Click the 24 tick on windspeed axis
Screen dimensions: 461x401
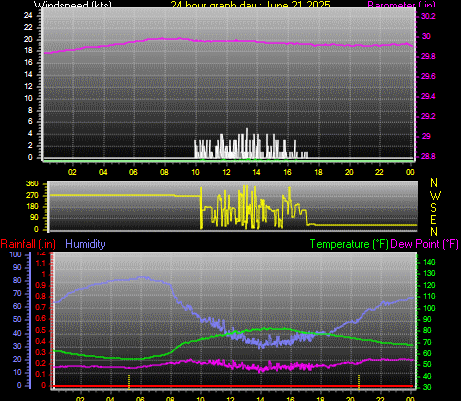(x=28, y=15)
